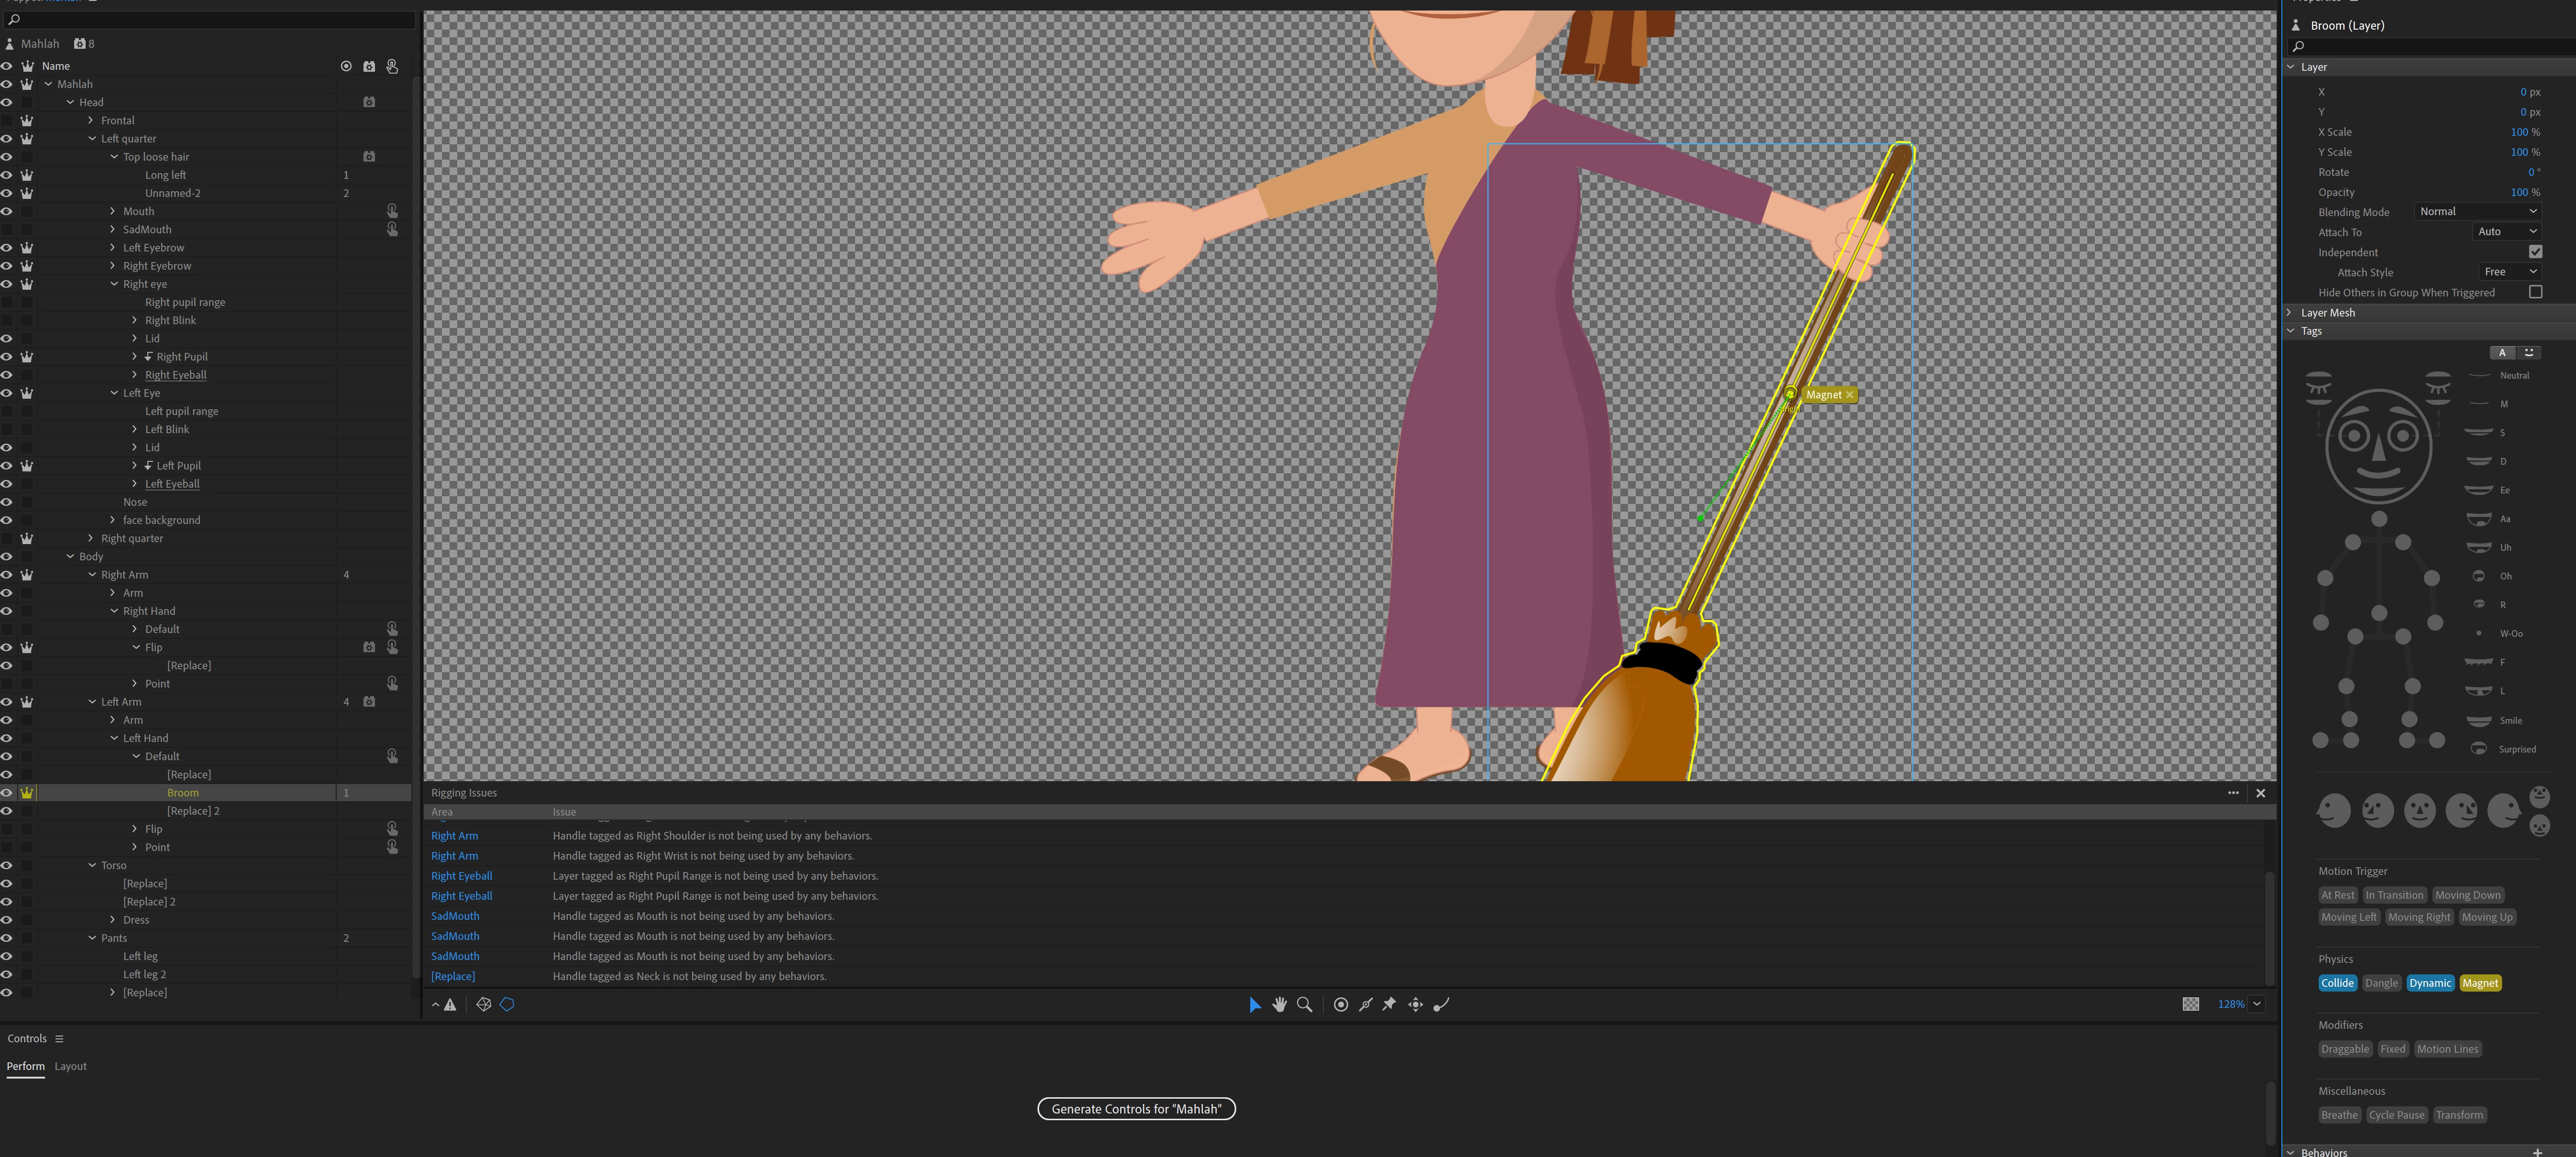This screenshot has height=1157, width=2576.
Task: Select the Handle tool
Action: click(1341, 1004)
